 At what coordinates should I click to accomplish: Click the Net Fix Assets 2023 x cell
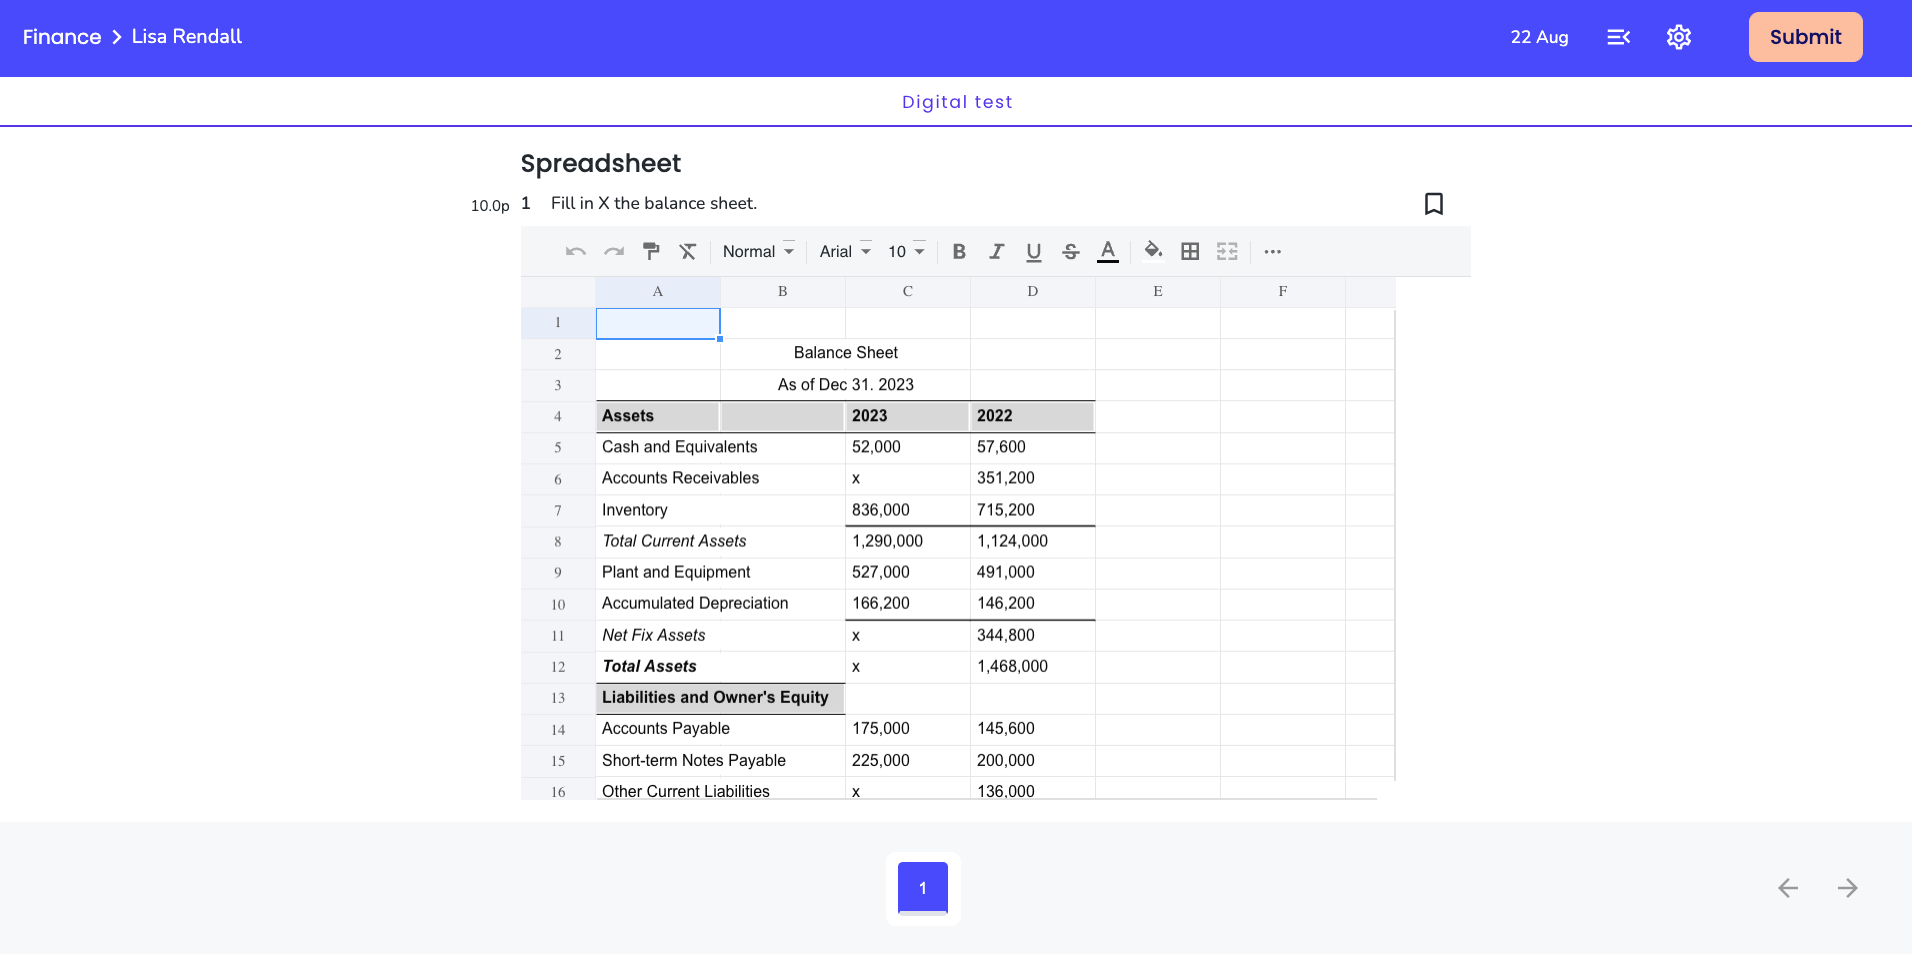(908, 636)
